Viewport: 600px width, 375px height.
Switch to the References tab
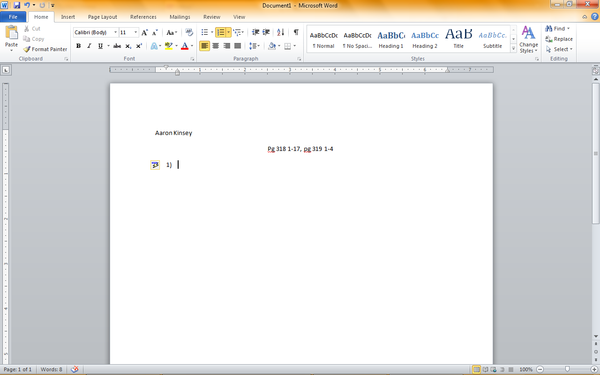tap(143, 17)
